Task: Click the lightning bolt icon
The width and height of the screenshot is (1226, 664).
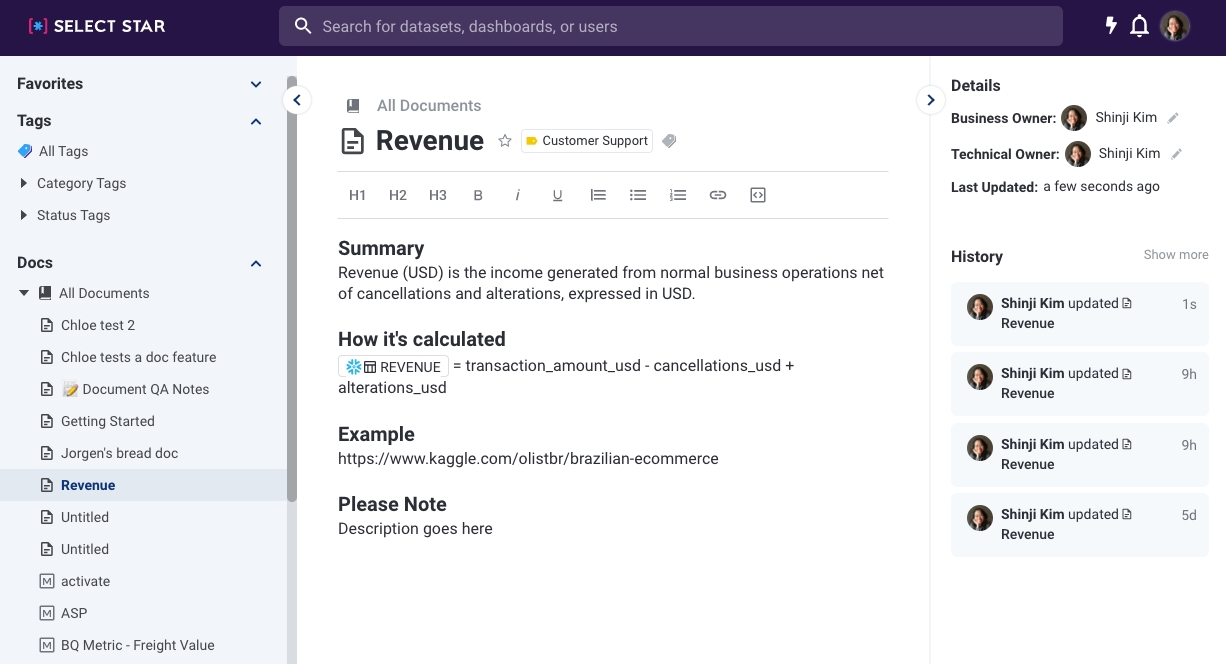Action: point(1110,26)
